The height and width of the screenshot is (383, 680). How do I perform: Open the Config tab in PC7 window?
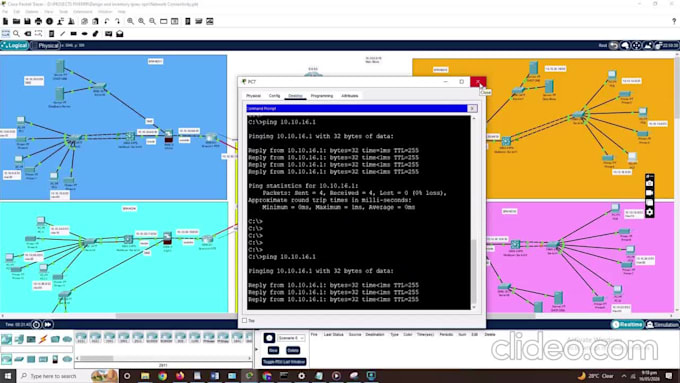coord(274,95)
